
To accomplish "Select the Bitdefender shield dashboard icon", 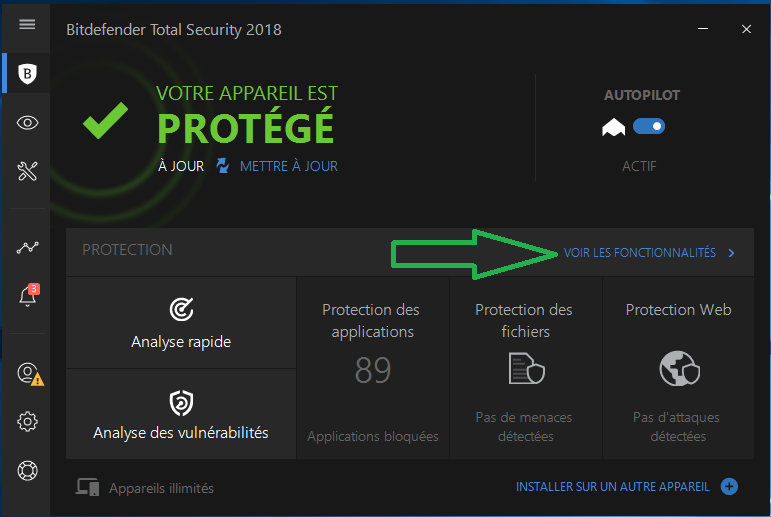I will tap(28, 74).
